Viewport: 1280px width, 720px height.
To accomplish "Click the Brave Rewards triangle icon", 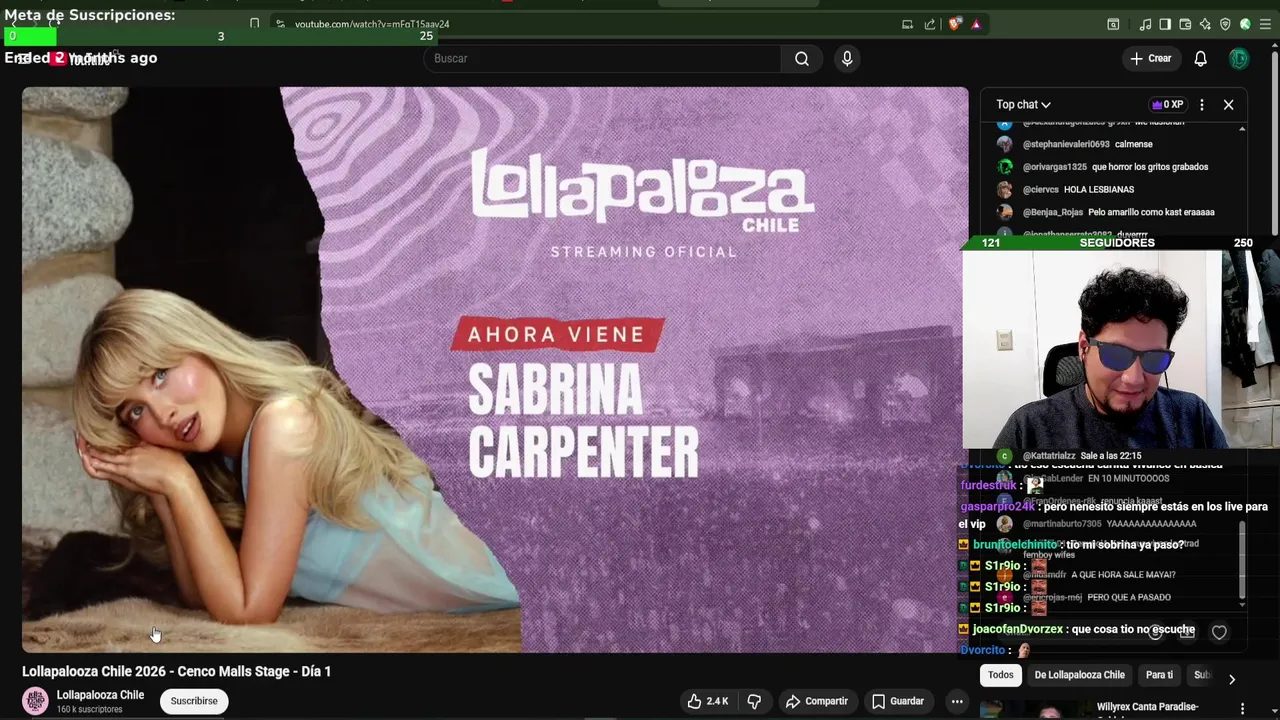I will click(976, 24).
